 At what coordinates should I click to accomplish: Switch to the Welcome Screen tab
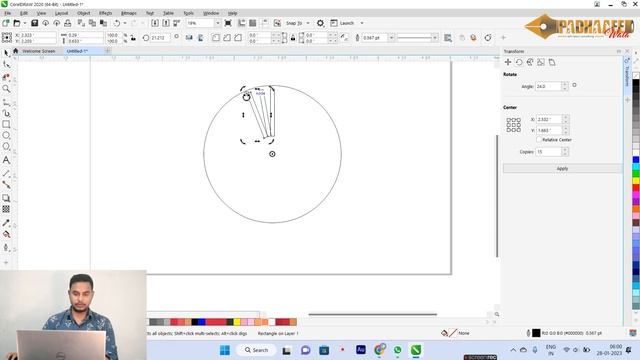click(x=38, y=51)
